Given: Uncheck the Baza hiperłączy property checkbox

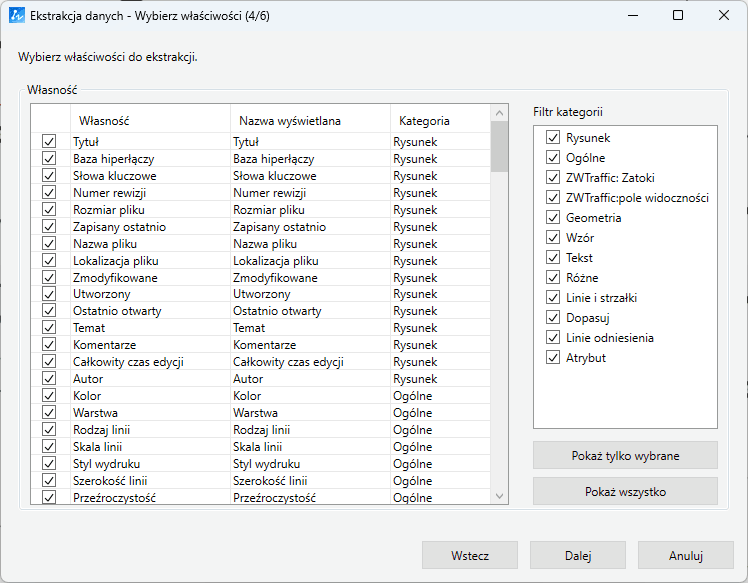Looking at the screenshot, I should 49,158.
